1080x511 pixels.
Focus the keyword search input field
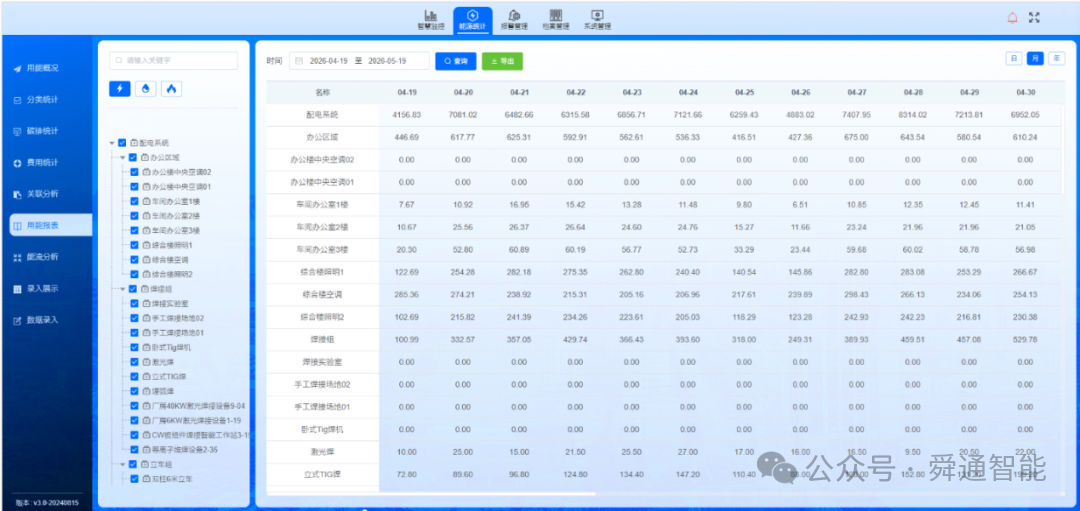[x=174, y=61]
